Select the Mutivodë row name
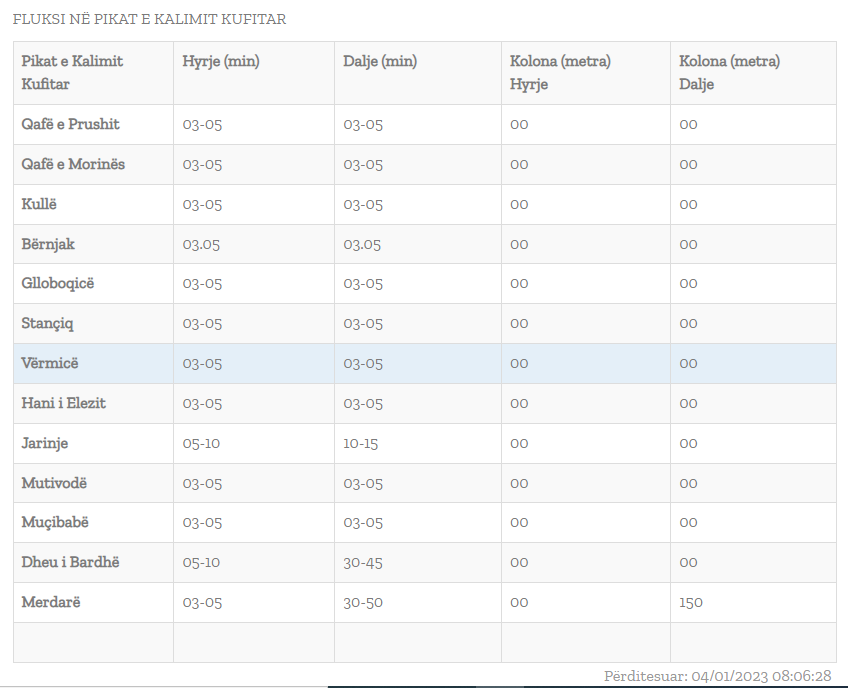 54,483
